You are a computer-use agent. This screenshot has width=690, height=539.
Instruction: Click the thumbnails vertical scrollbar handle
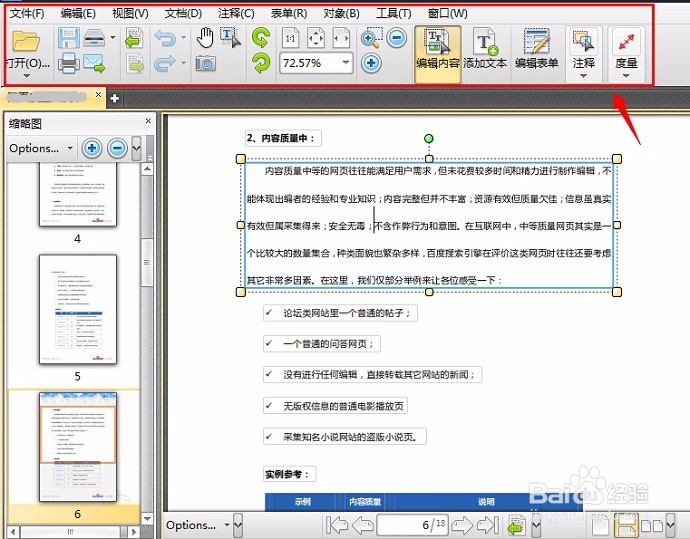coord(147,263)
